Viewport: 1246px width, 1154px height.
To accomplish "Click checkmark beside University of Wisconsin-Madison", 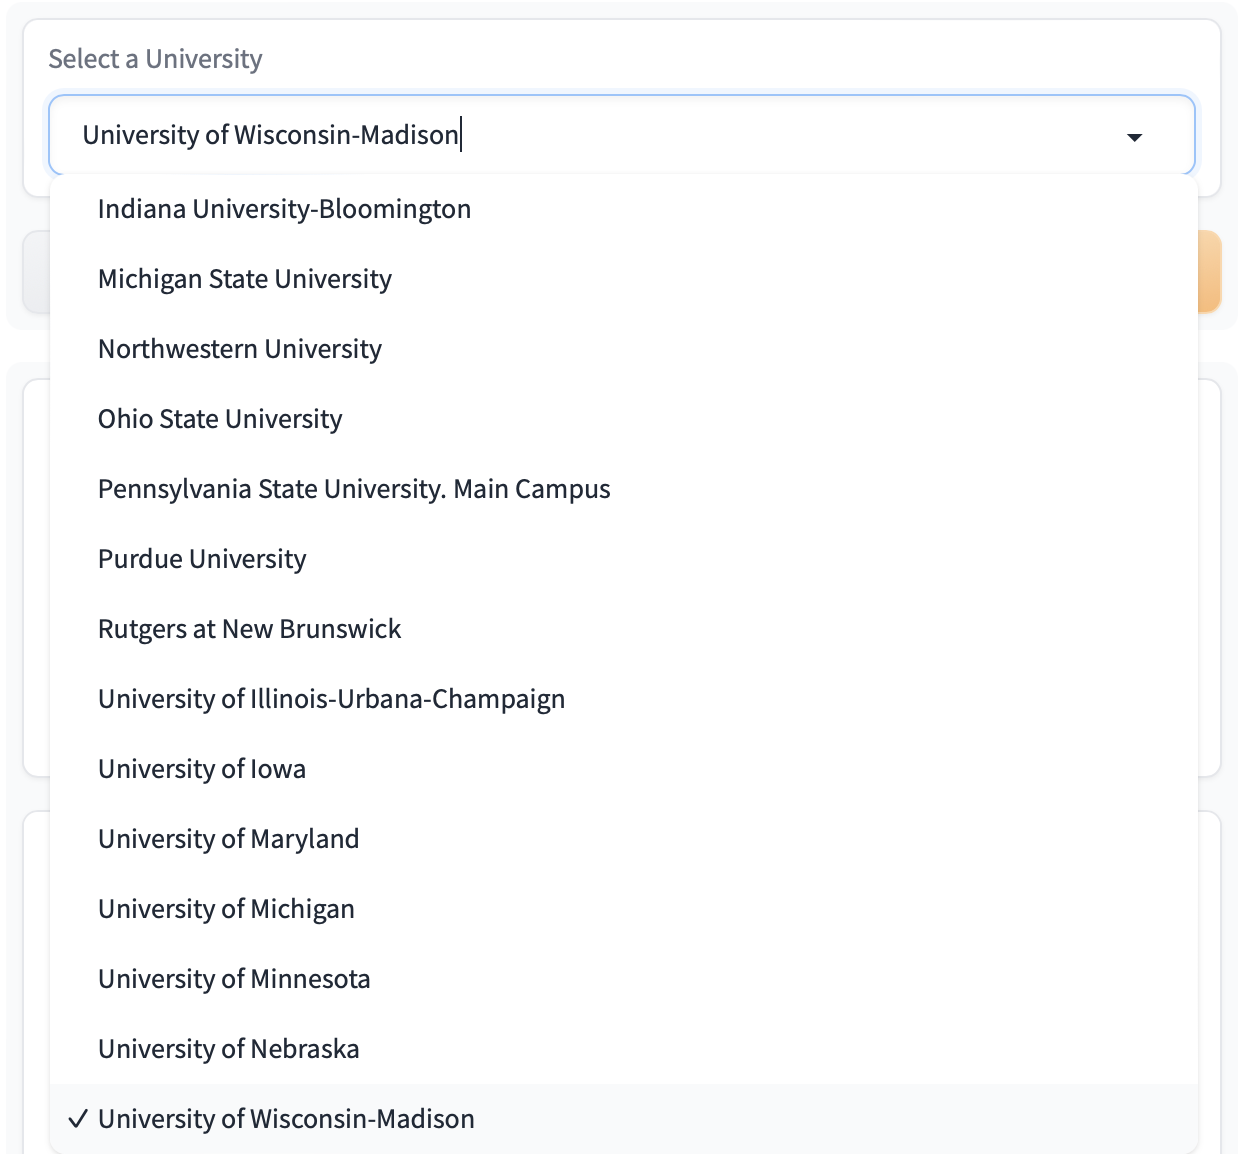I will click(x=78, y=1119).
